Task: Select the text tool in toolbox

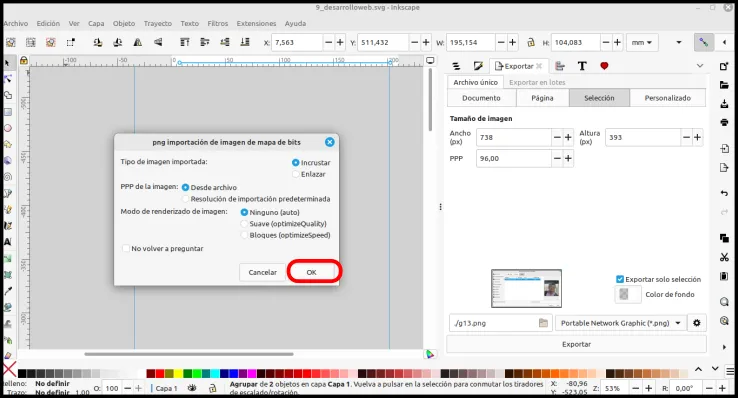Action: [x=8, y=242]
